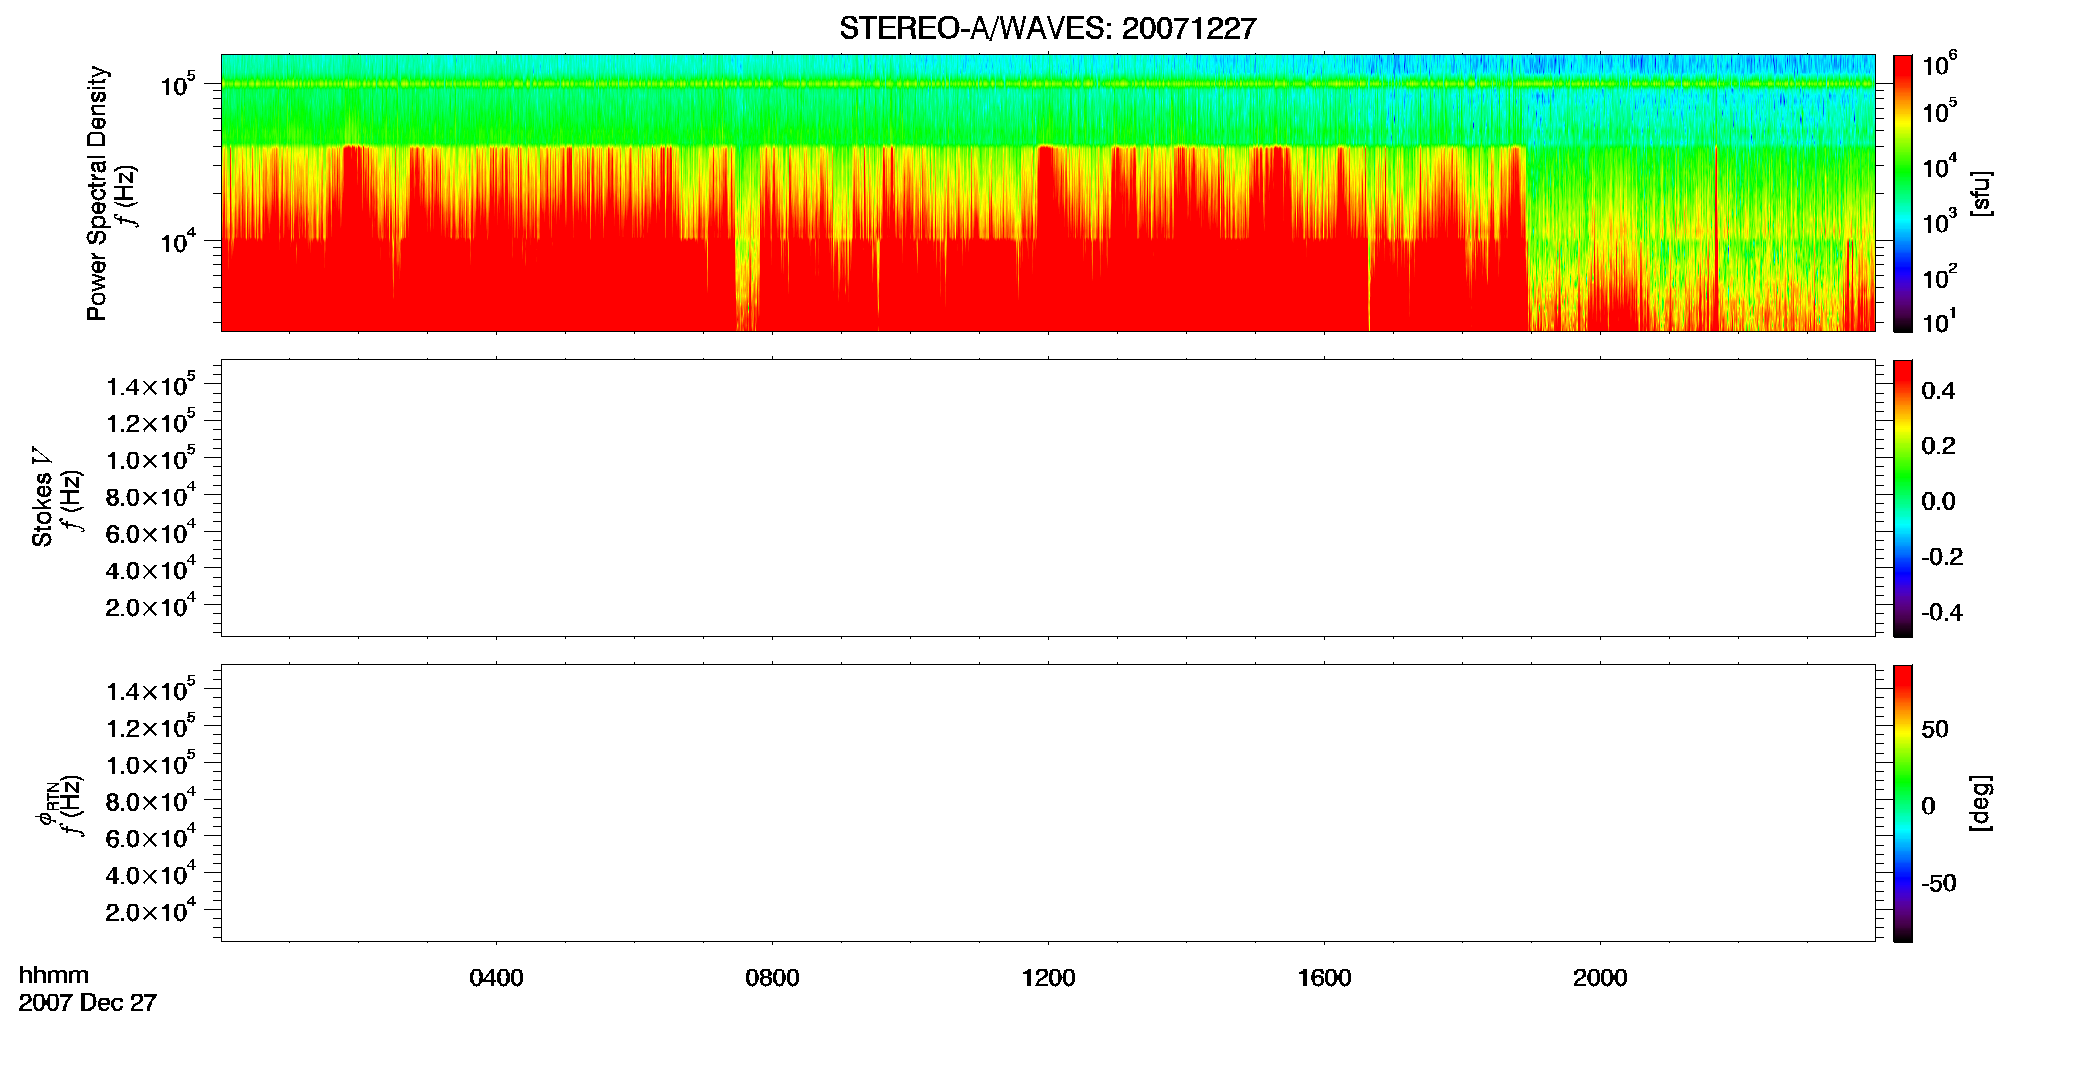Click the hhmm time format label
The width and height of the screenshot is (2096, 1080).
point(54,975)
